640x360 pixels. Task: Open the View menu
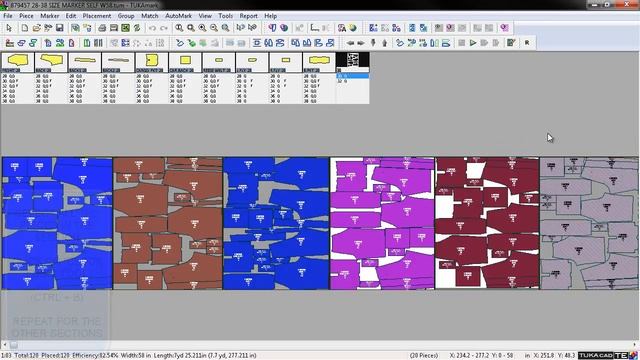coord(205,16)
